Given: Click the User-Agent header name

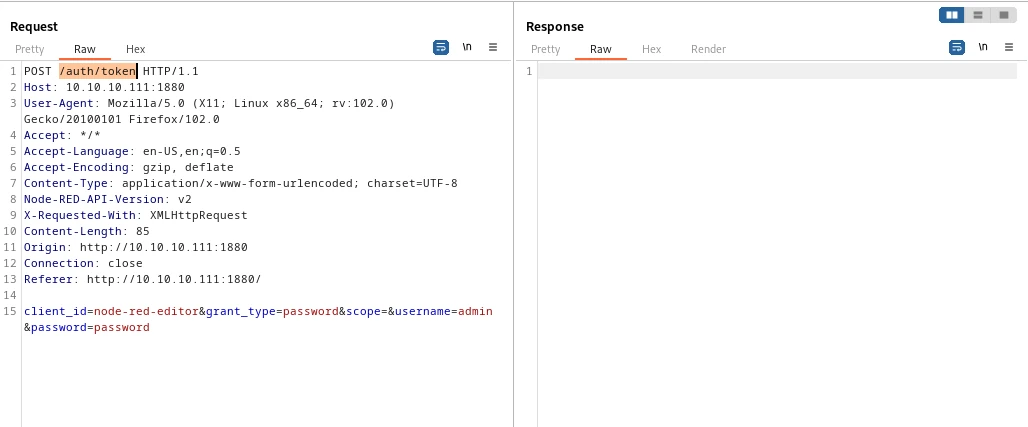Looking at the screenshot, I should [59, 103].
